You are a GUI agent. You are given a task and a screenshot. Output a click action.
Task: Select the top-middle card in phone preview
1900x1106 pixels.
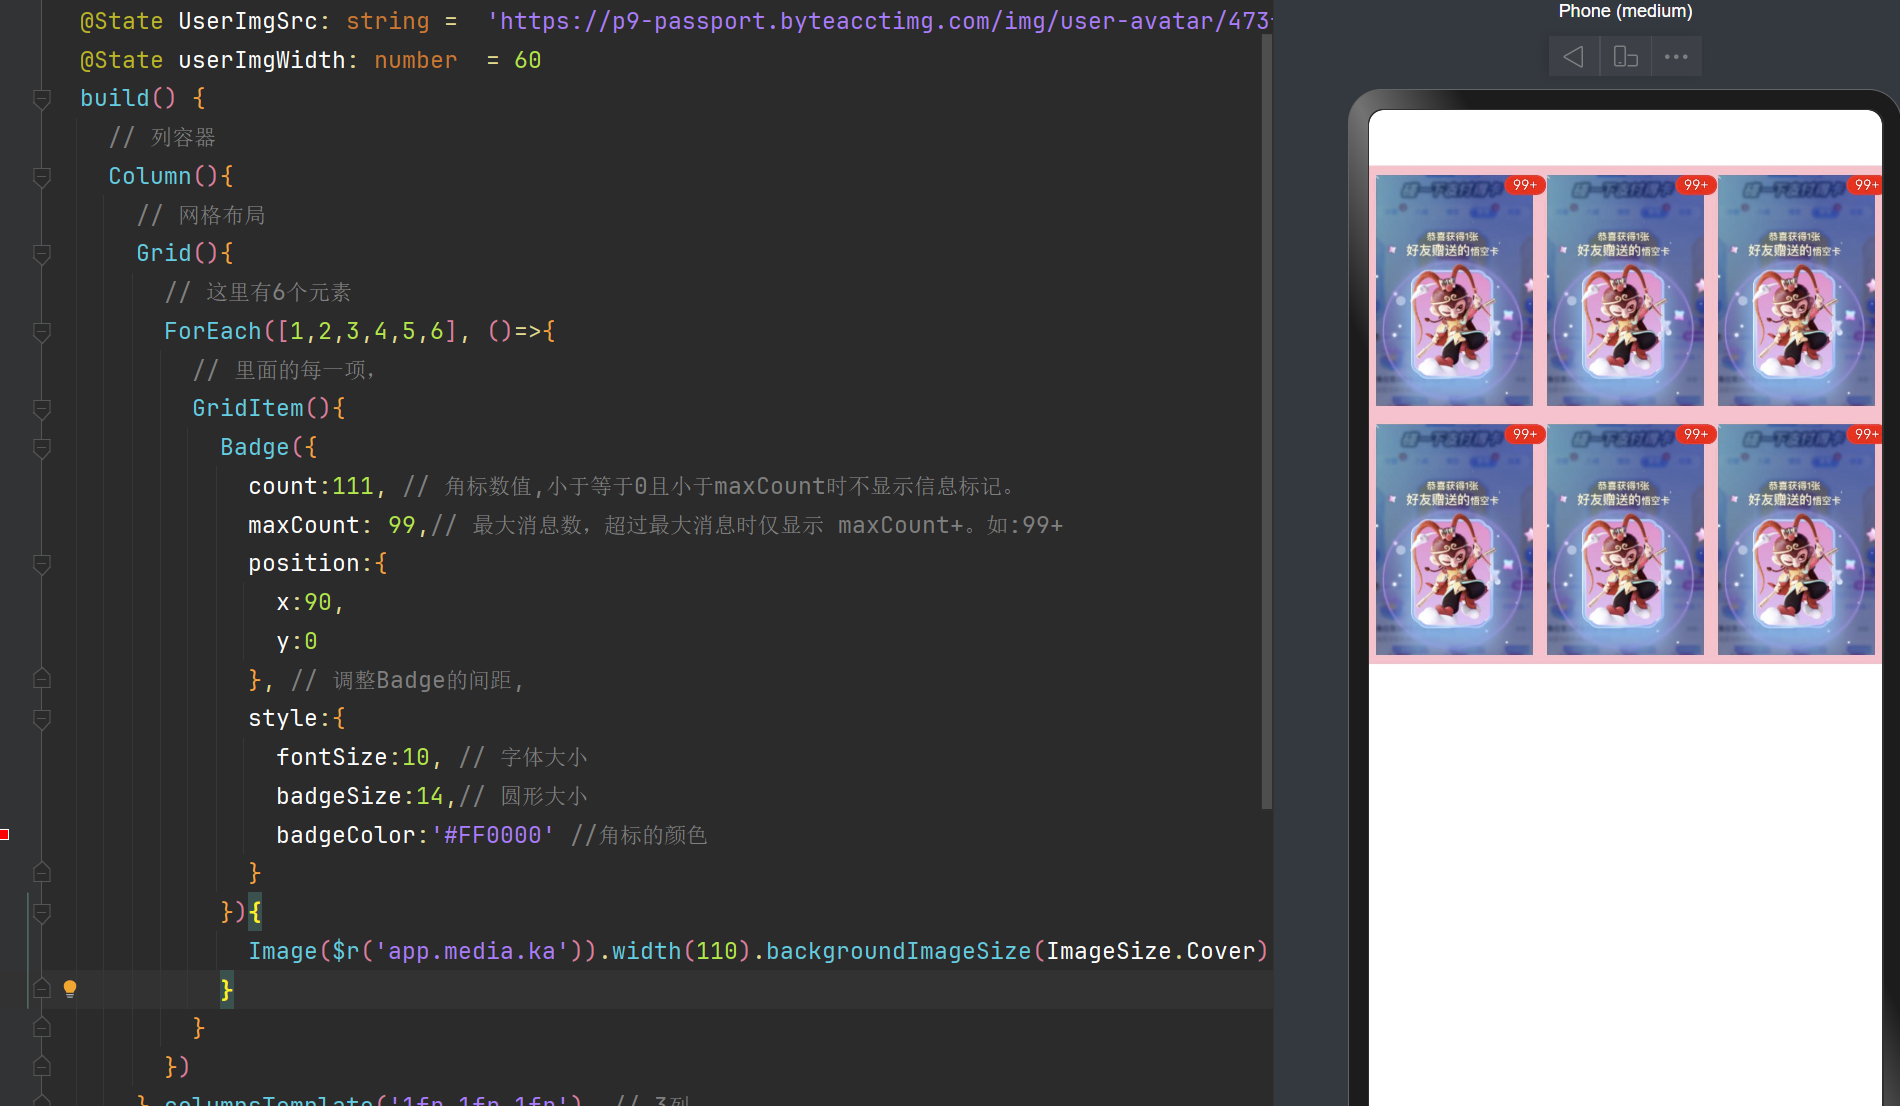point(1625,291)
